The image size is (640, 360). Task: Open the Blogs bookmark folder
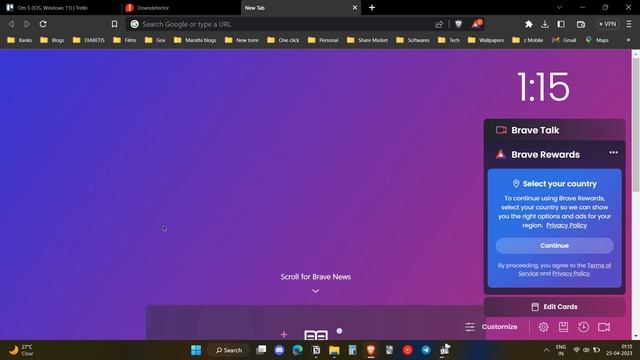click(x=52, y=40)
